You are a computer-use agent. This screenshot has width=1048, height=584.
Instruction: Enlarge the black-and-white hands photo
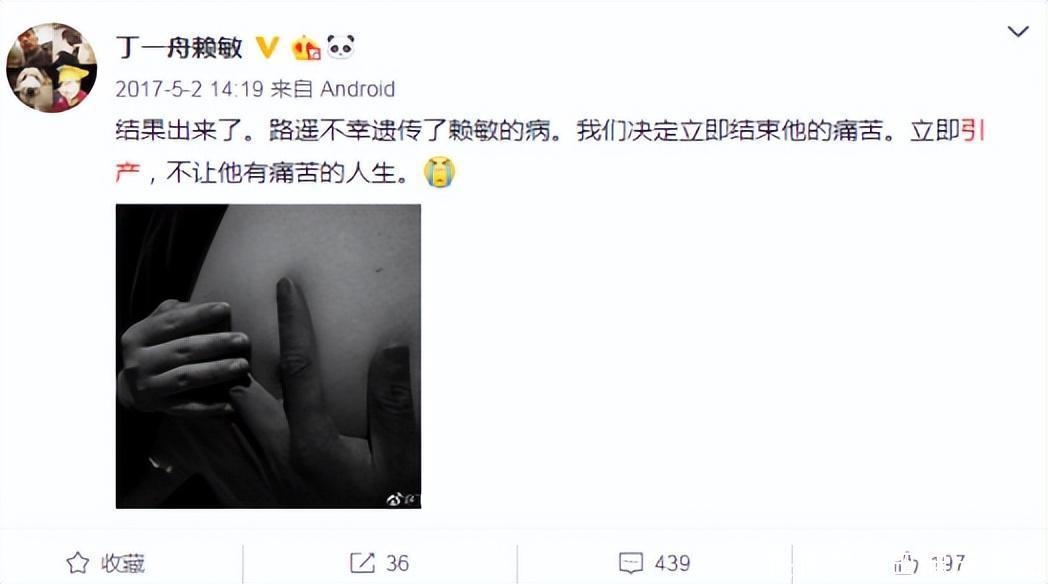pos(268,356)
